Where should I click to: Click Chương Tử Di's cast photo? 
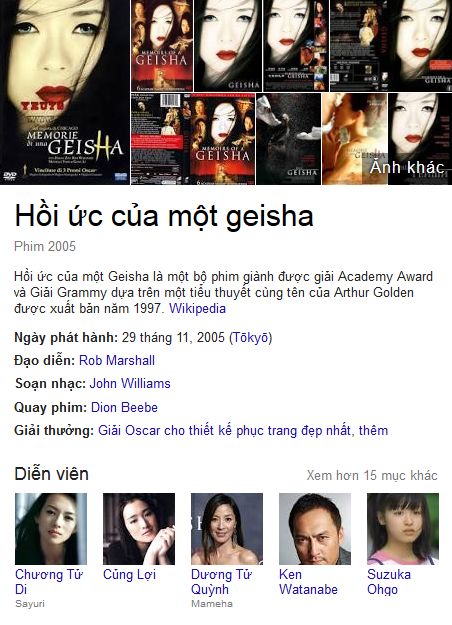point(51,529)
